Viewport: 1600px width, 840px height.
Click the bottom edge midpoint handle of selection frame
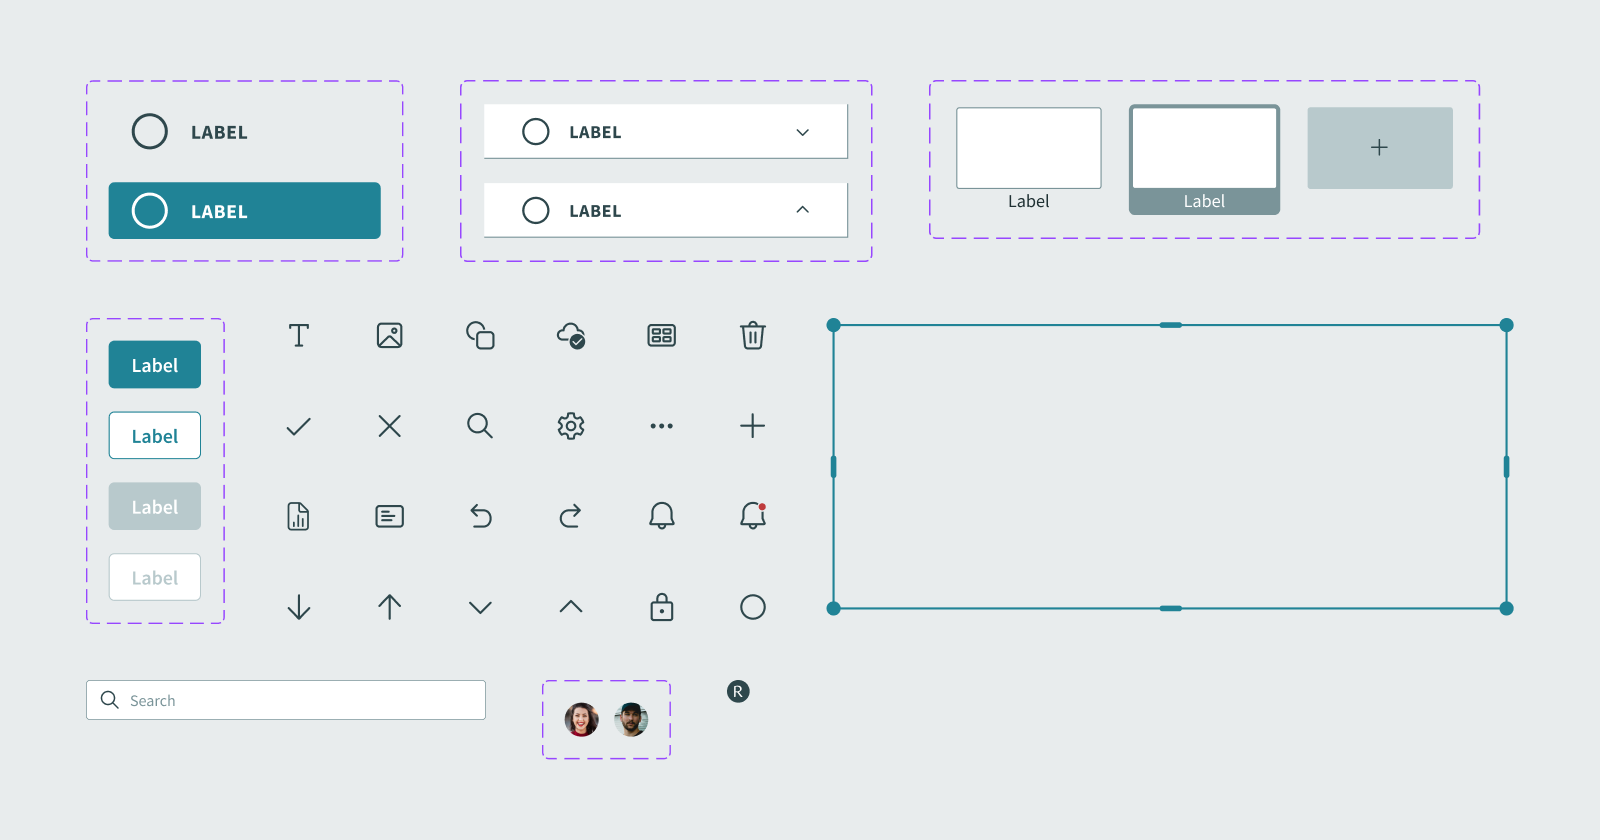[1171, 608]
